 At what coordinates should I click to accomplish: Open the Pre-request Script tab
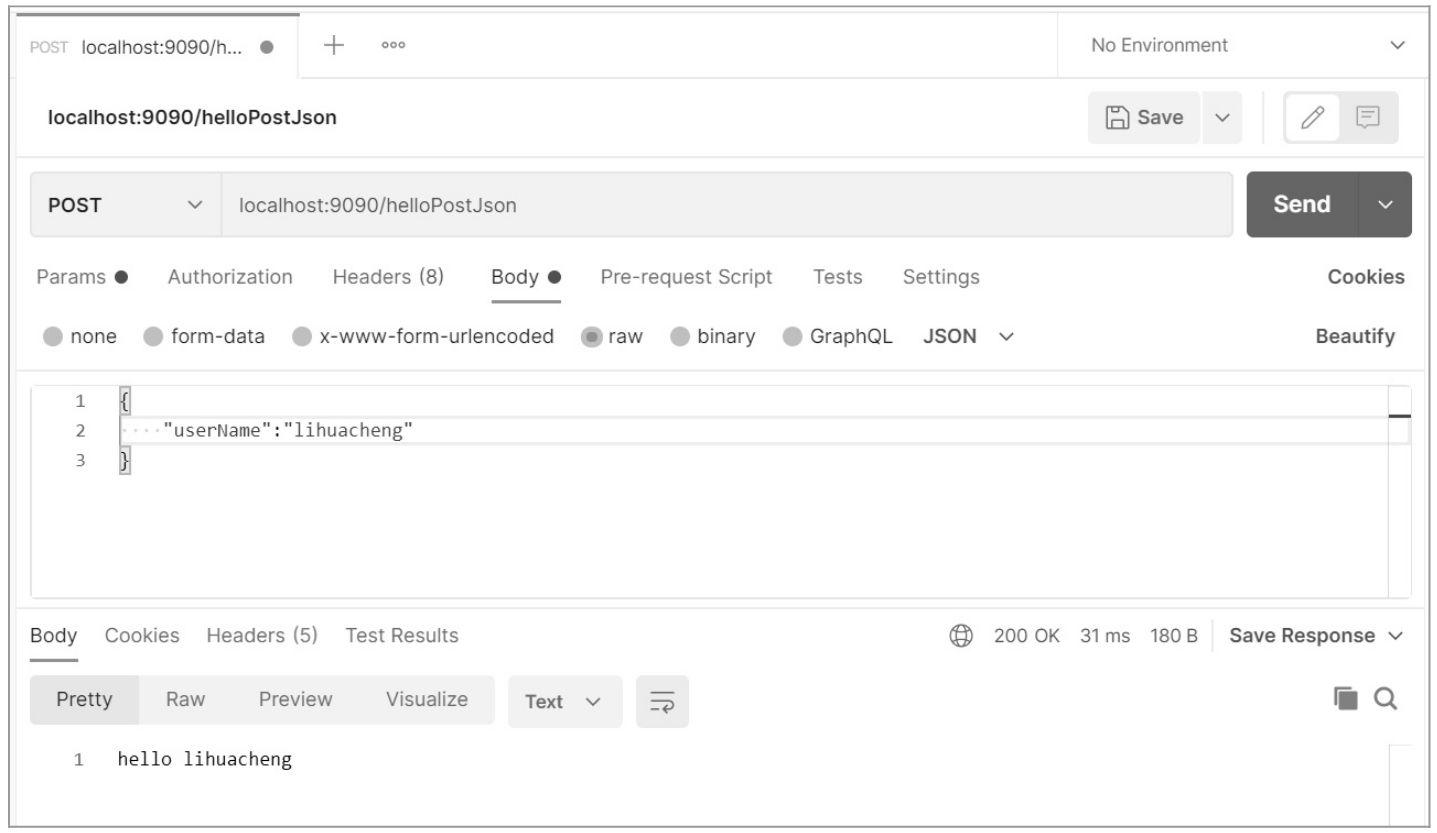click(686, 276)
